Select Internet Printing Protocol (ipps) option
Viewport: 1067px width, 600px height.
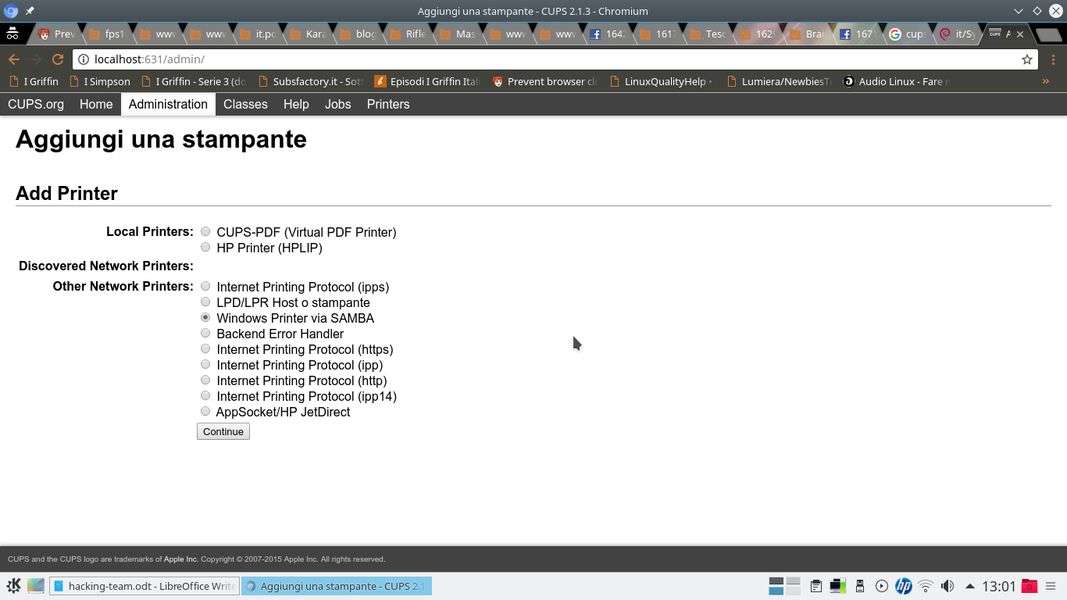[x=206, y=286]
